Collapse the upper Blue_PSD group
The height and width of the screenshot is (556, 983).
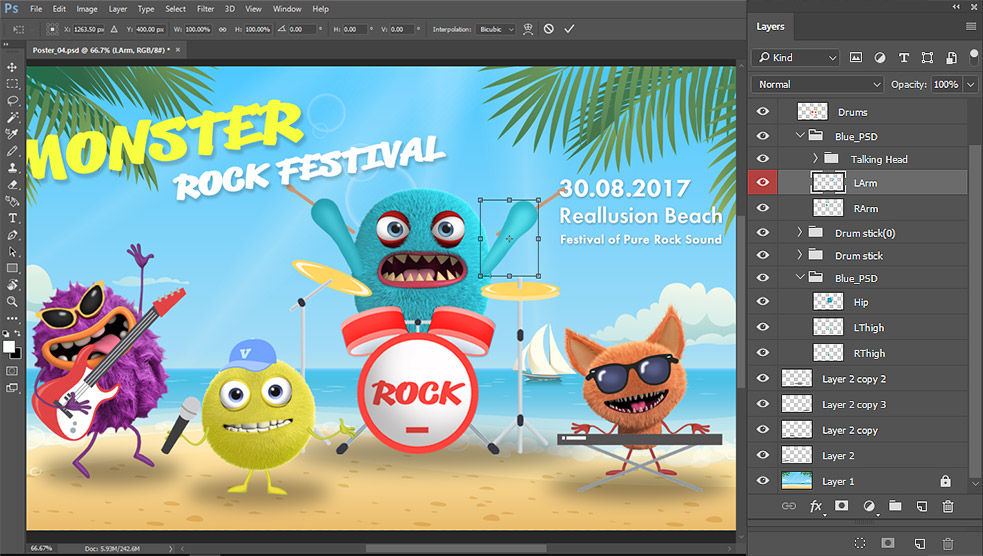pyautogui.click(x=800, y=135)
